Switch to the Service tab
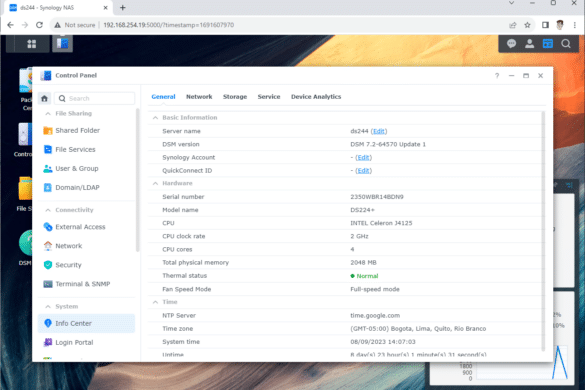 pos(269,97)
